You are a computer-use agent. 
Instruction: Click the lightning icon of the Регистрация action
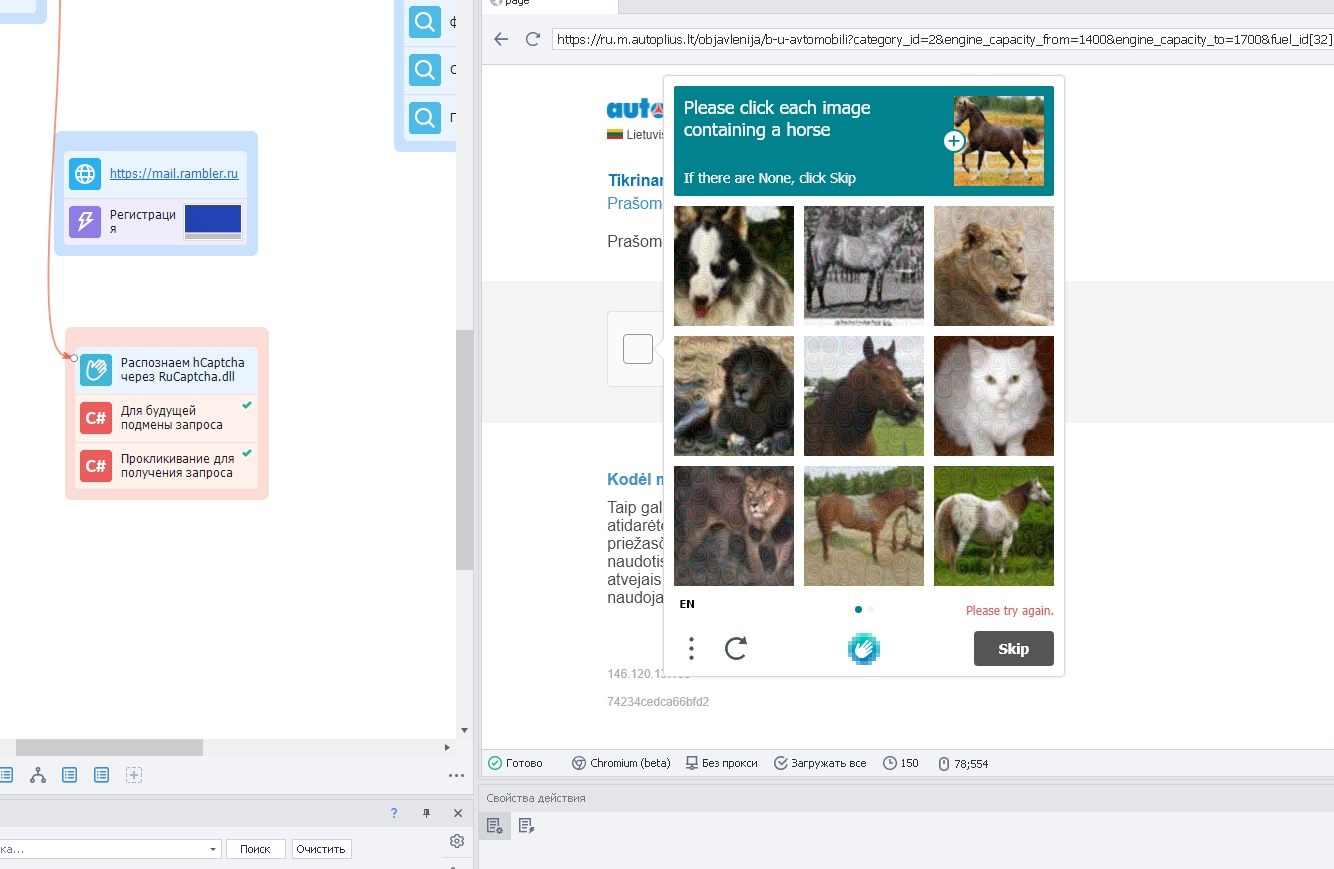[85, 221]
